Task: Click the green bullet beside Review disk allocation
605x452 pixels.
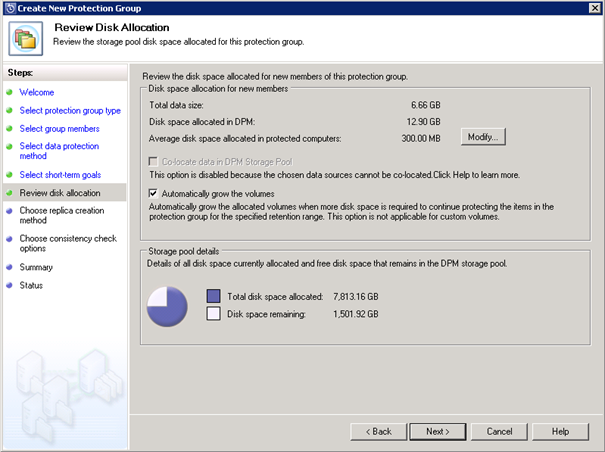Action: (9, 192)
